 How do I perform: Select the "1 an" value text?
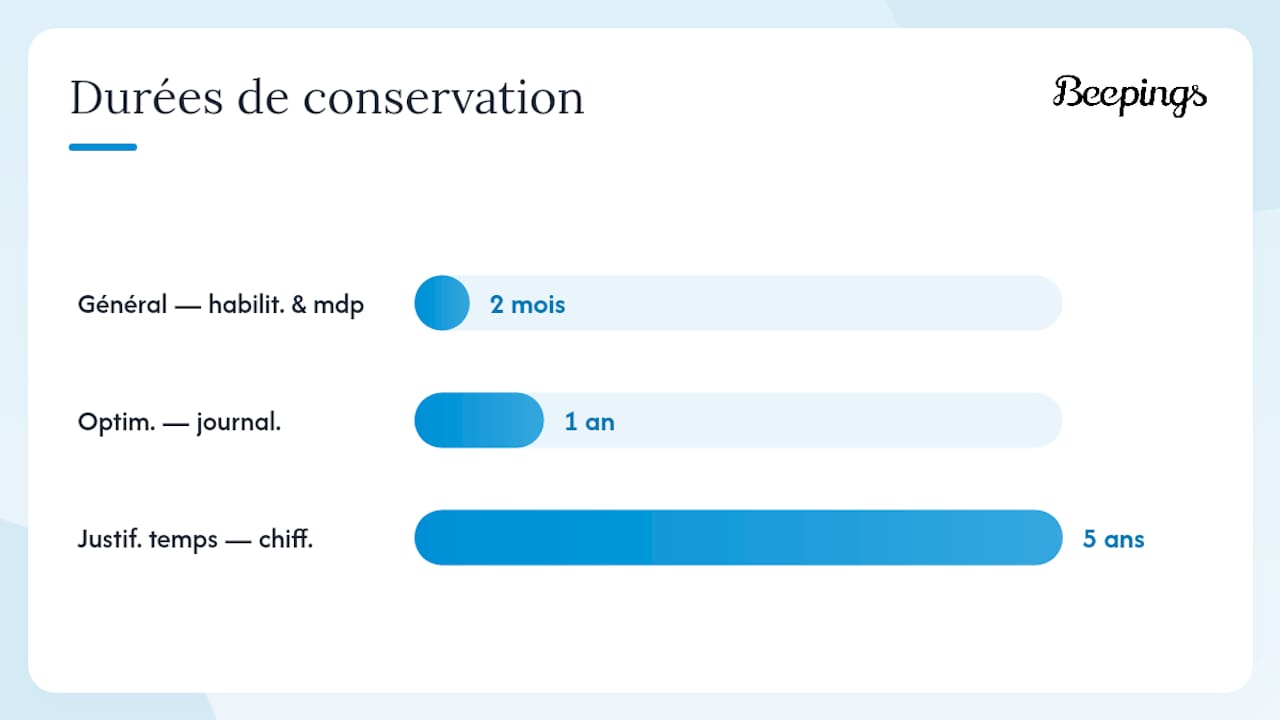point(590,422)
